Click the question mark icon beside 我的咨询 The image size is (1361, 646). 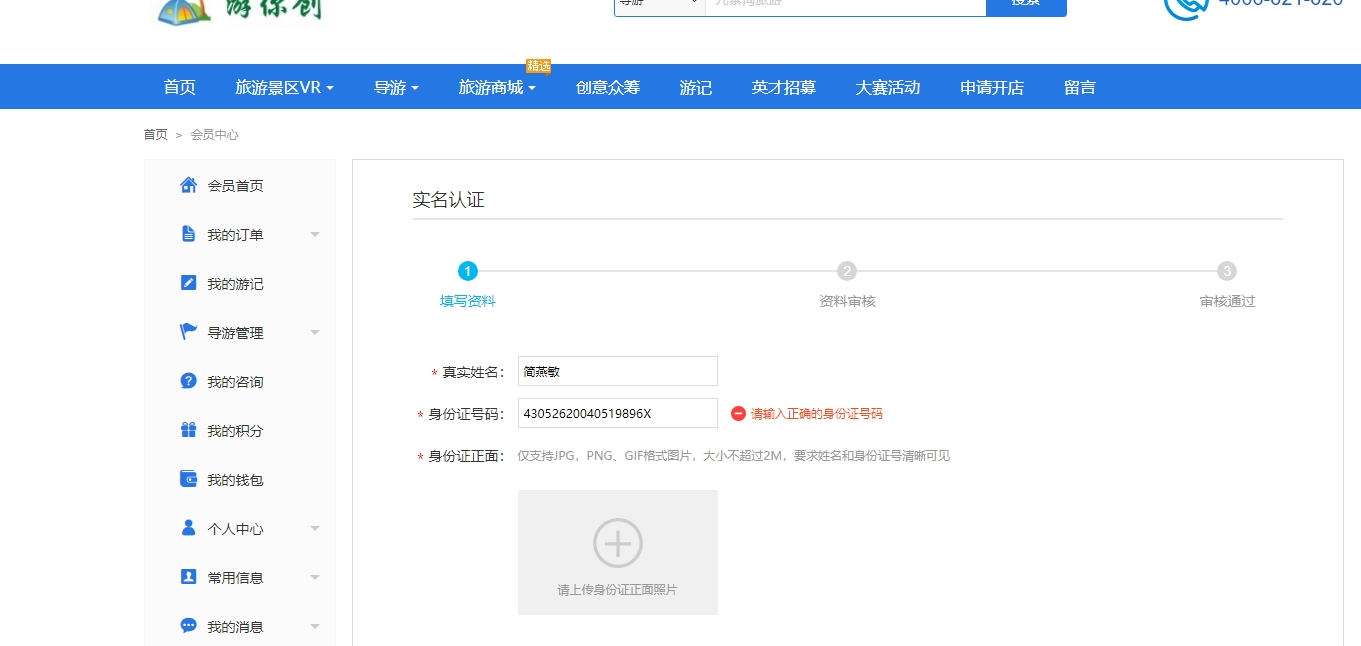pyautogui.click(x=188, y=381)
